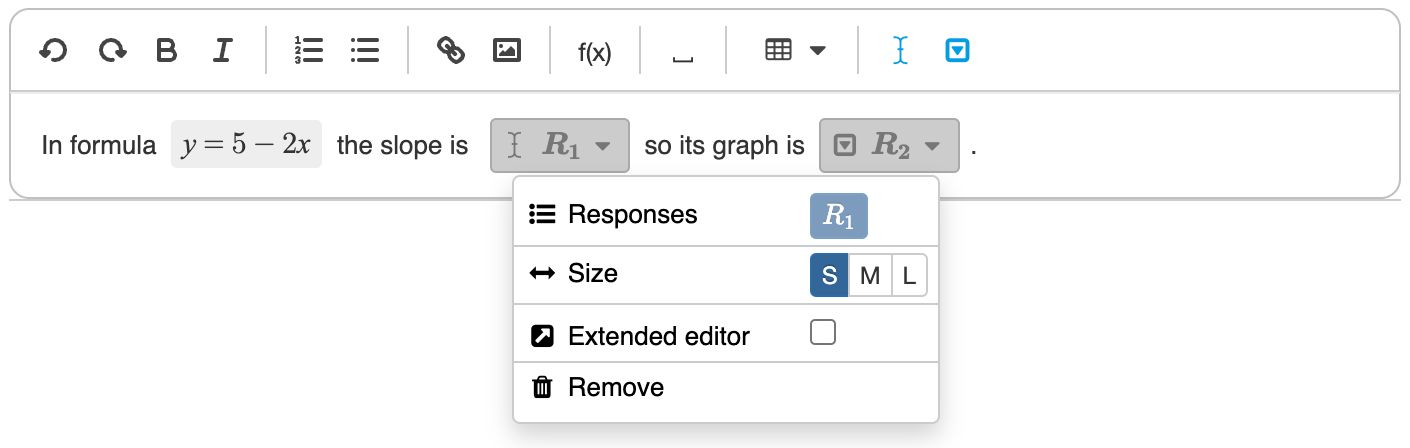Viewport: 1410px width, 448px height.
Task: Insert a dropdown response field
Action: (957, 50)
